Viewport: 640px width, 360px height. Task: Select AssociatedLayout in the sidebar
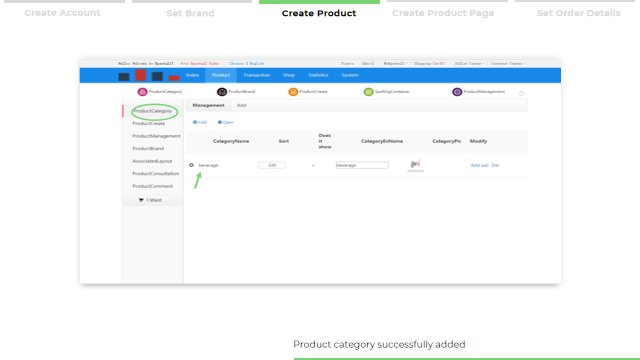tap(152, 161)
